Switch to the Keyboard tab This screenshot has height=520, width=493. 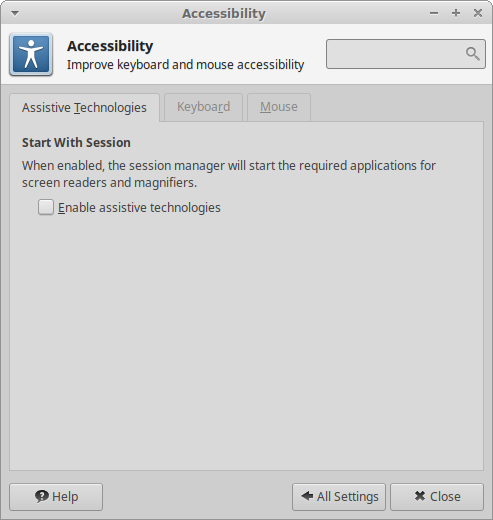203,107
